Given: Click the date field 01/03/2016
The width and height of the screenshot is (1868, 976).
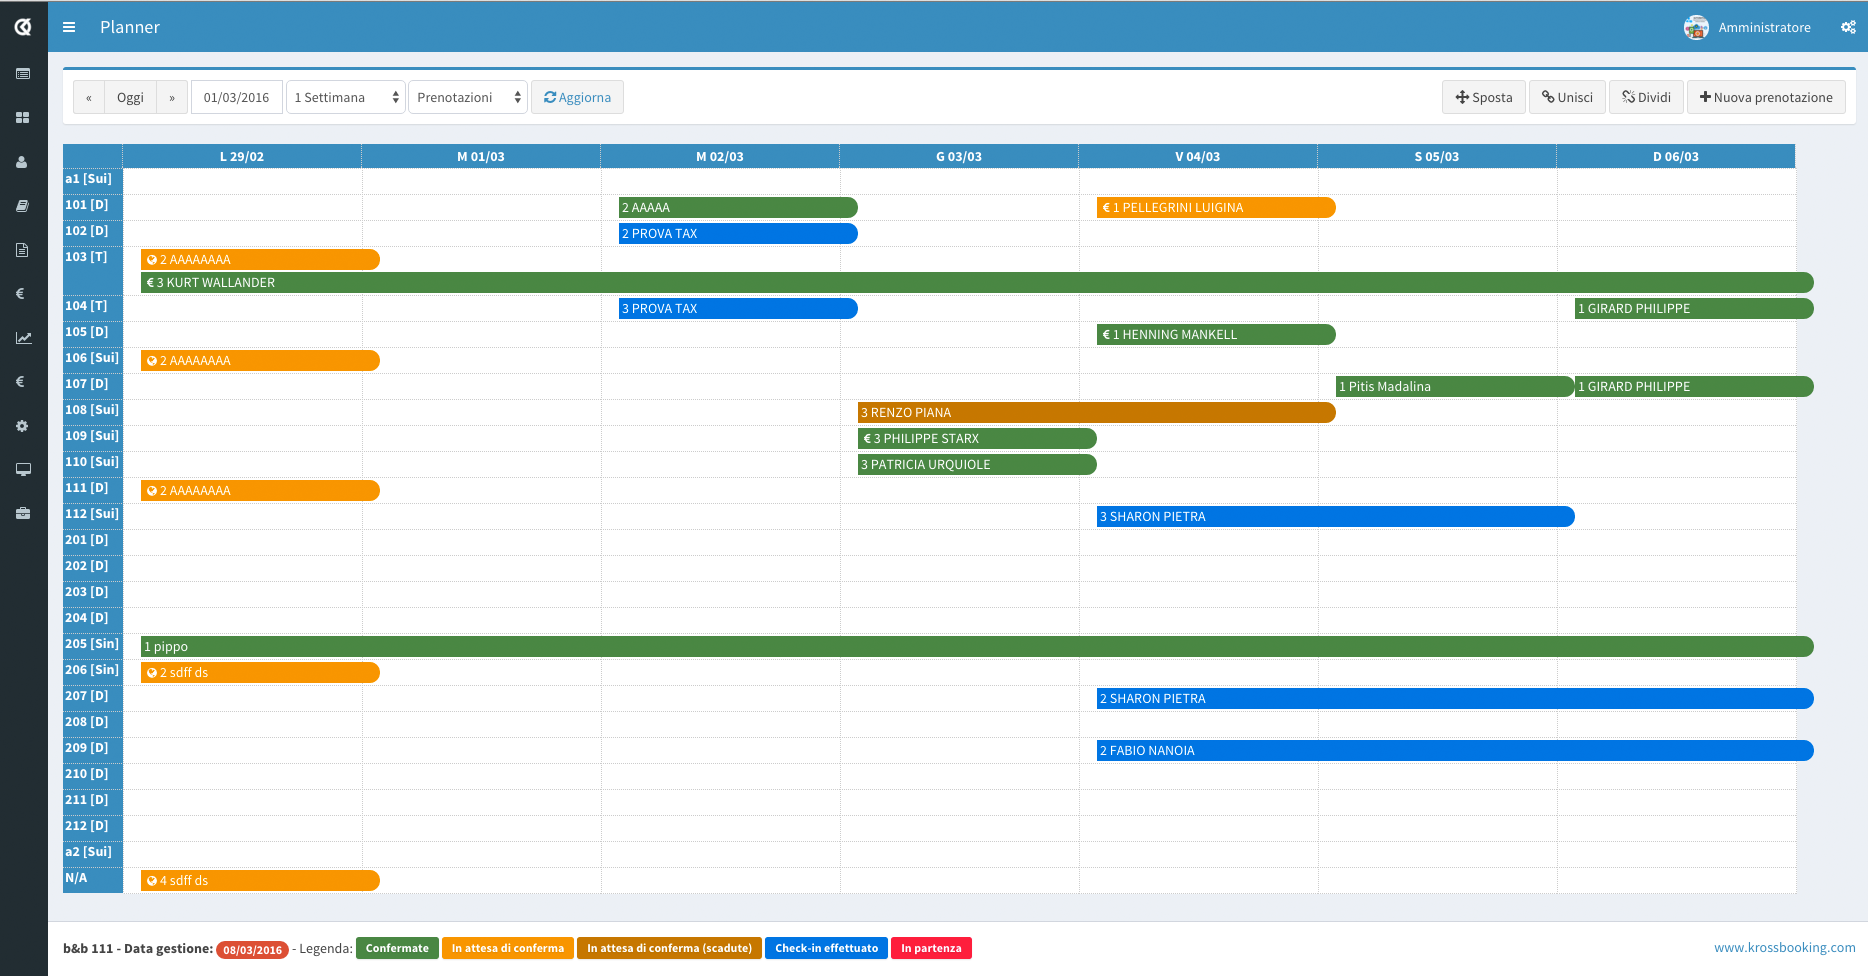Looking at the screenshot, I should pyautogui.click(x=237, y=97).
